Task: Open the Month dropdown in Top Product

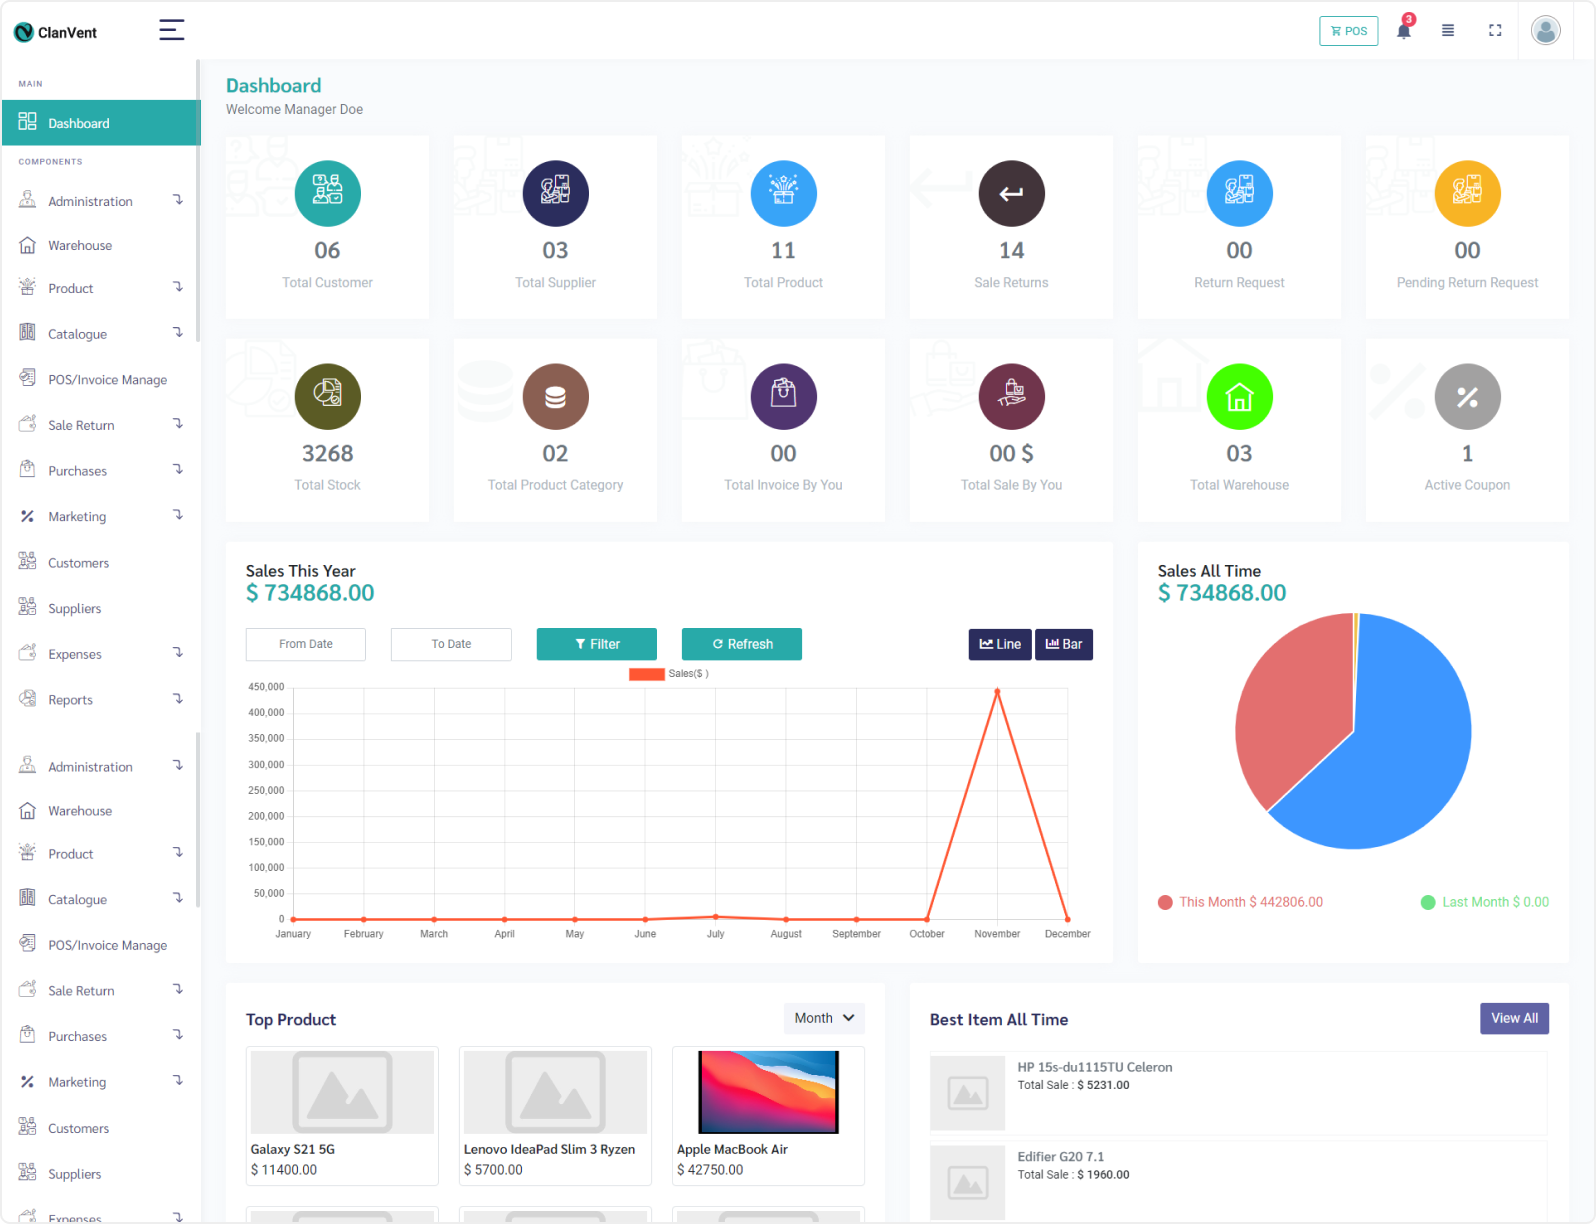Action: coord(824,1018)
